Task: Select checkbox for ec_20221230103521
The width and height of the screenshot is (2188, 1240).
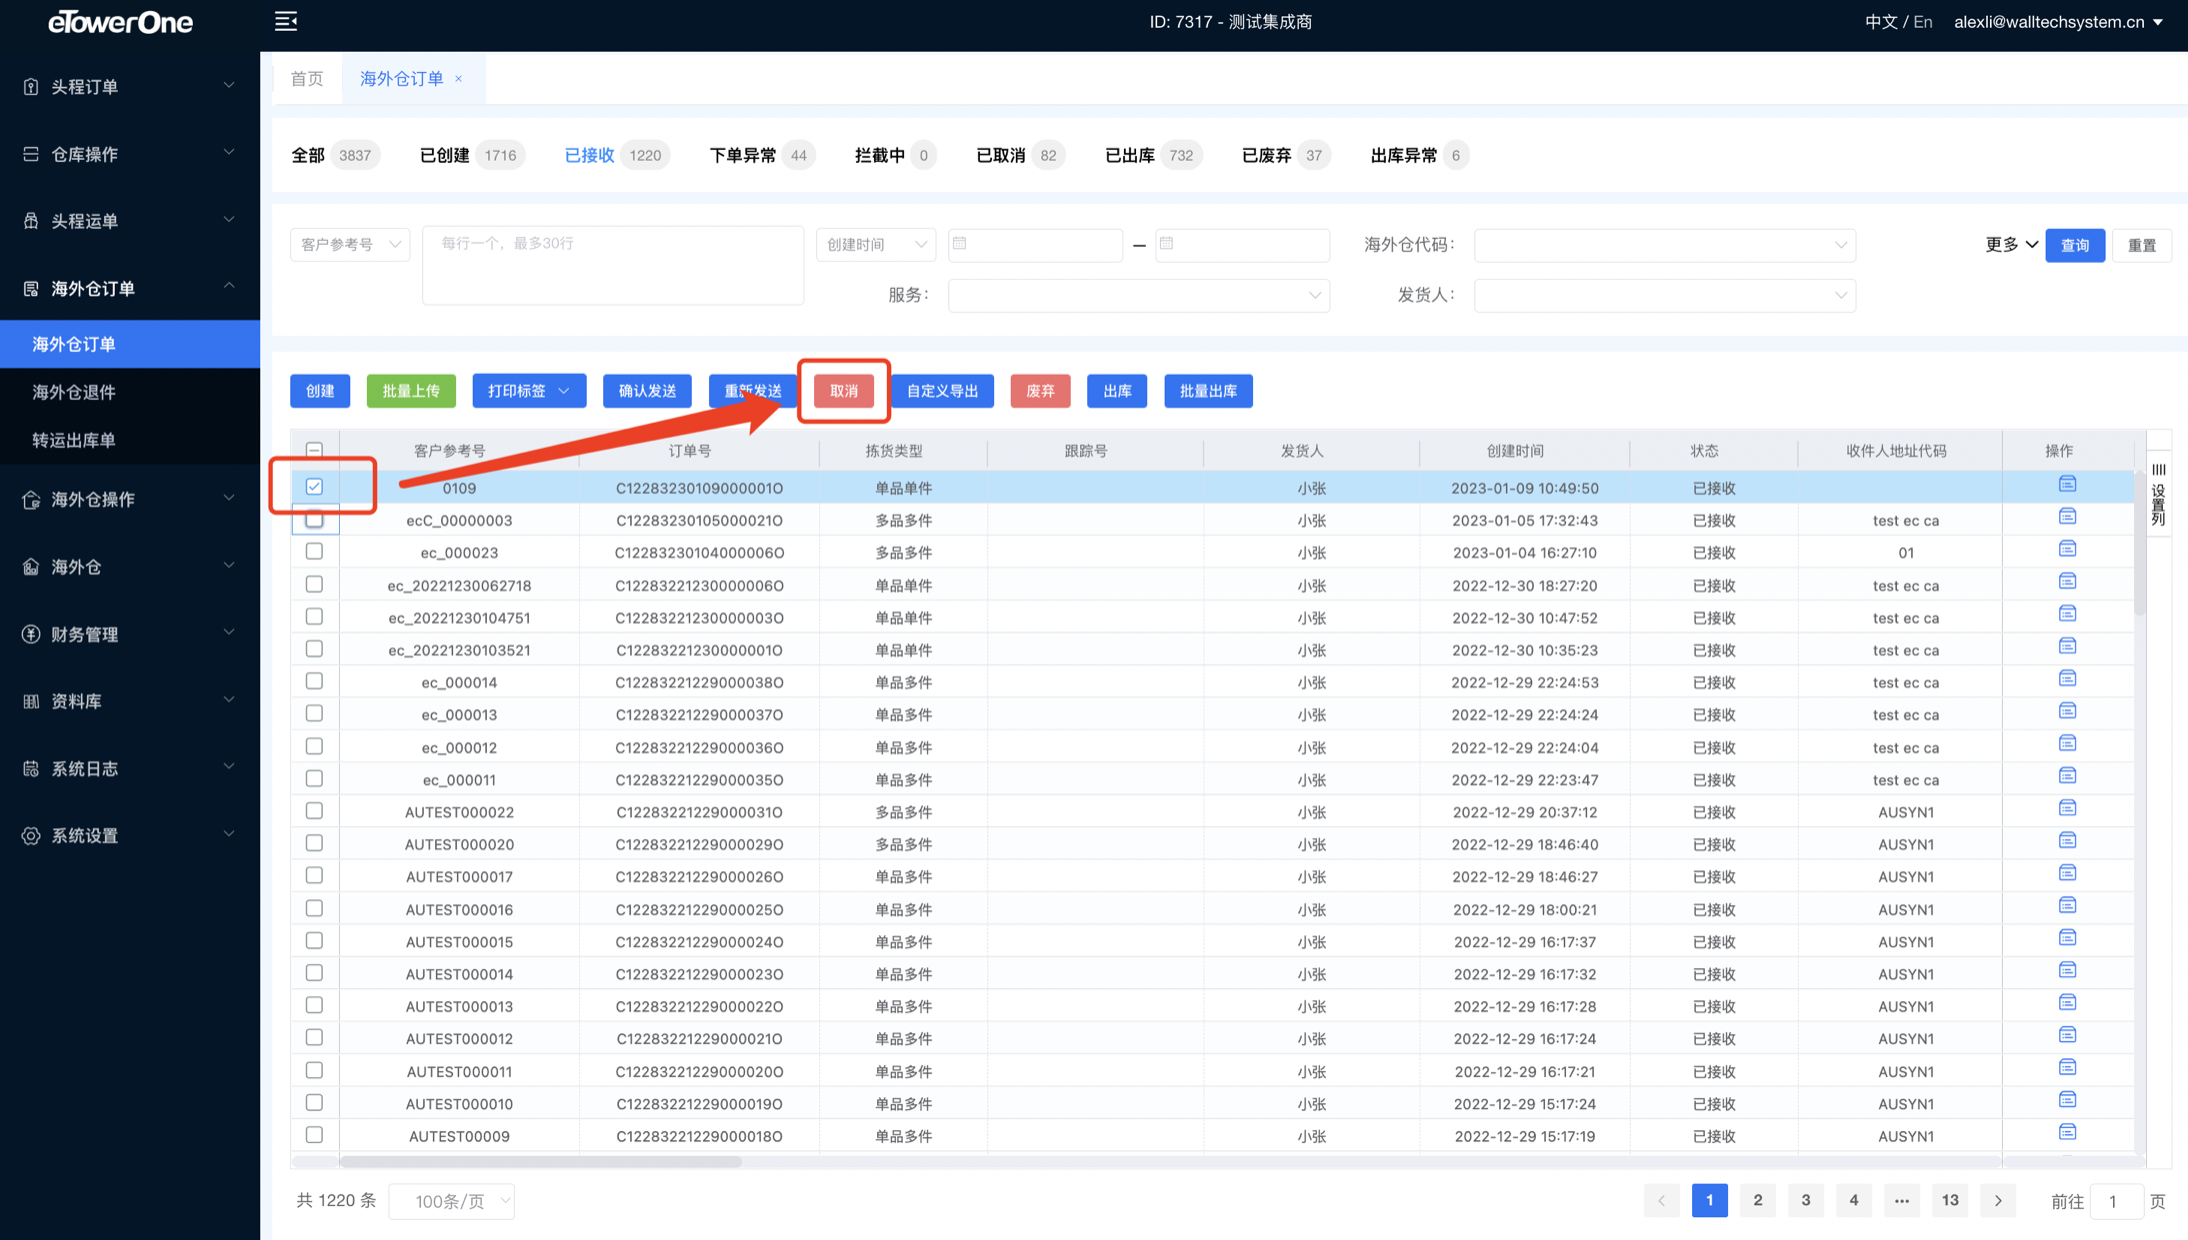Action: (x=314, y=649)
